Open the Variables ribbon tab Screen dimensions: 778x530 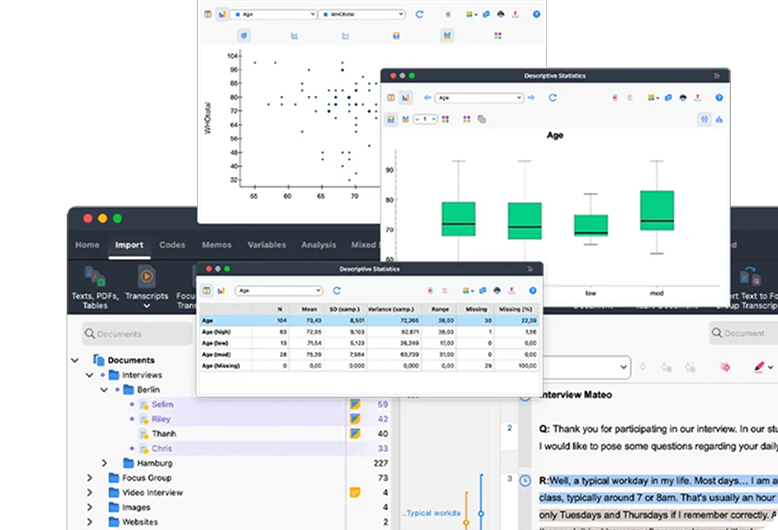click(266, 245)
